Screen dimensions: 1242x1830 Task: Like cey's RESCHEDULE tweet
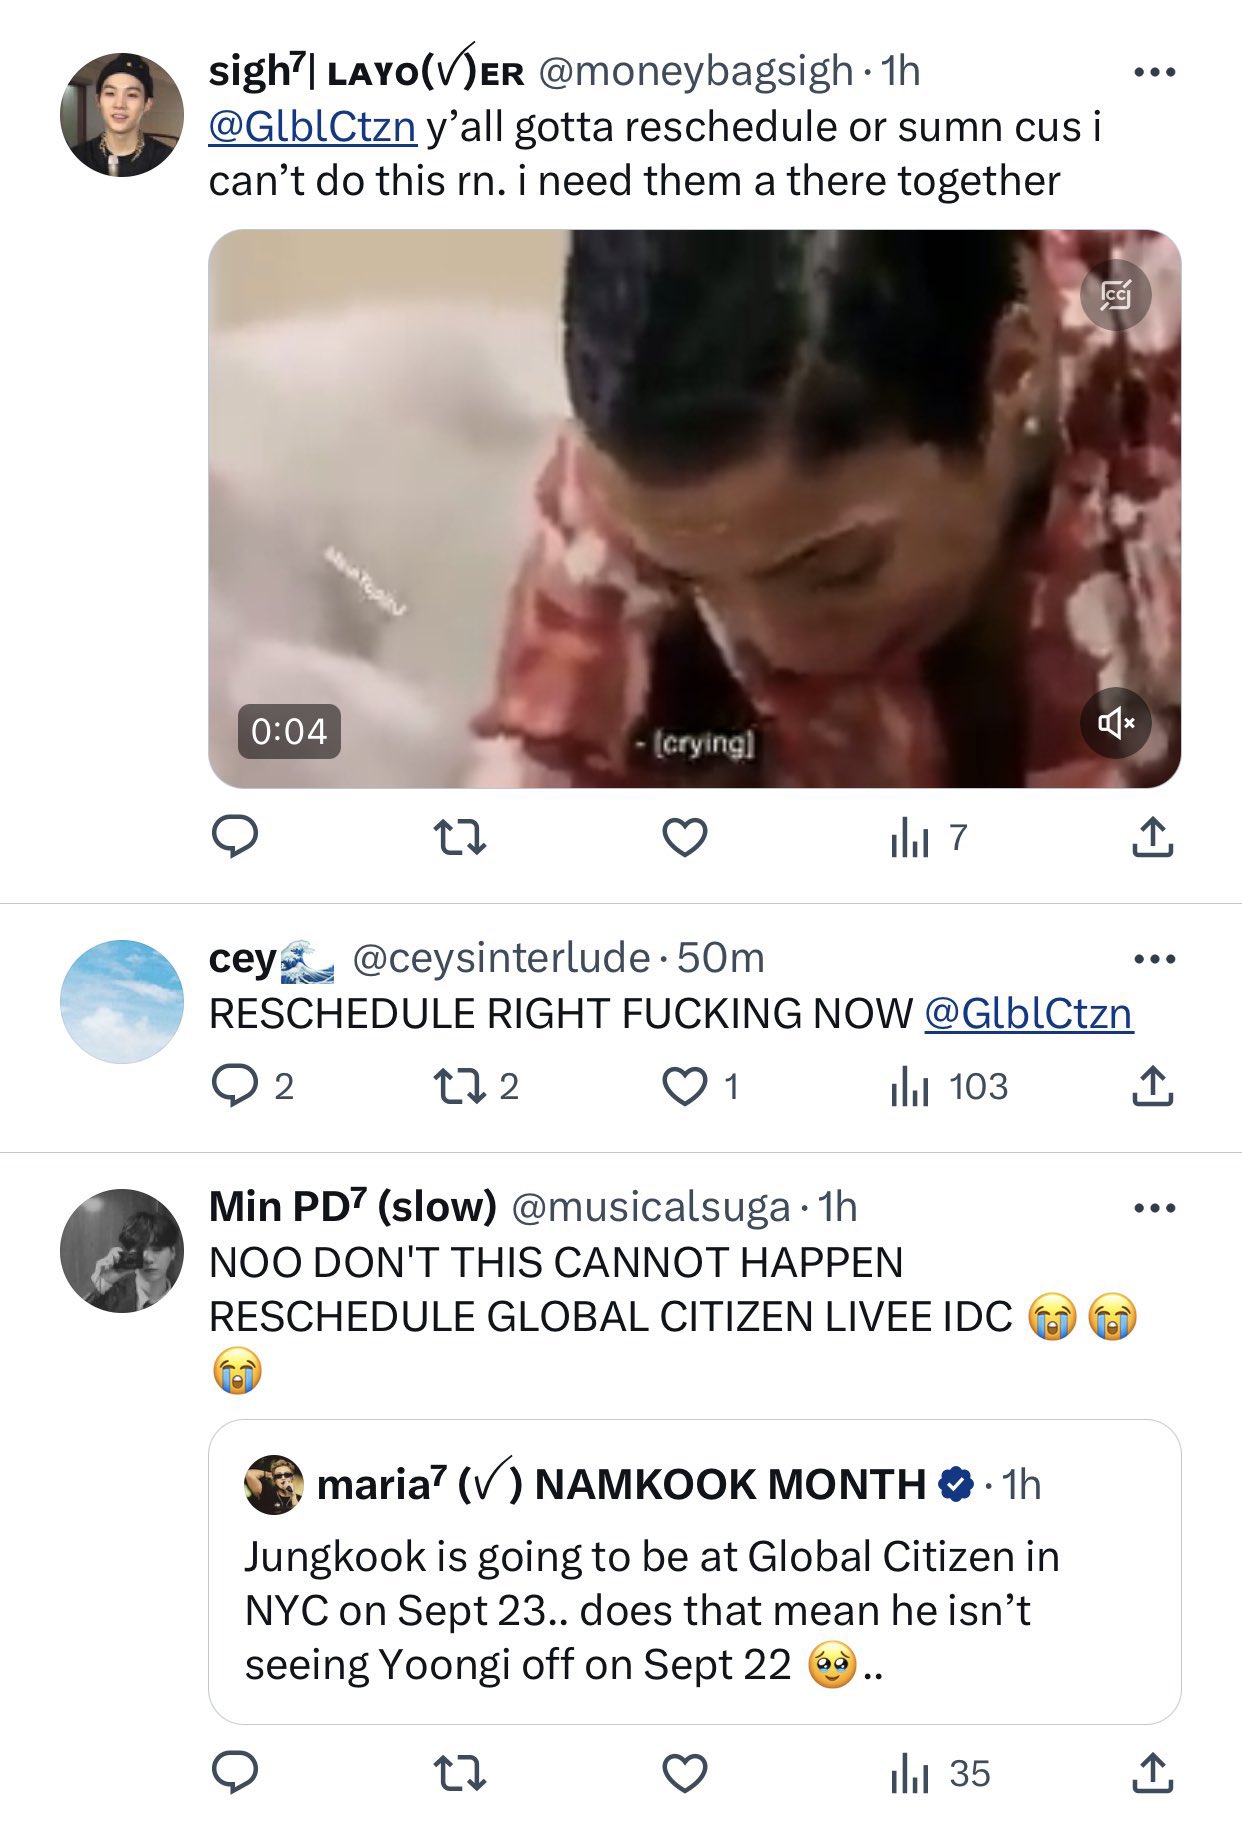coord(685,1086)
